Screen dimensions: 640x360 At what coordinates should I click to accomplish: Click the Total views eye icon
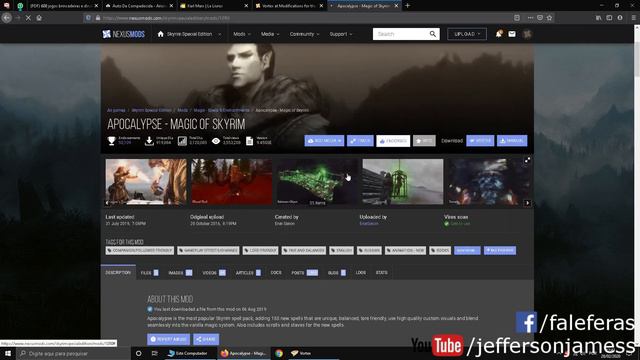(x=216, y=141)
